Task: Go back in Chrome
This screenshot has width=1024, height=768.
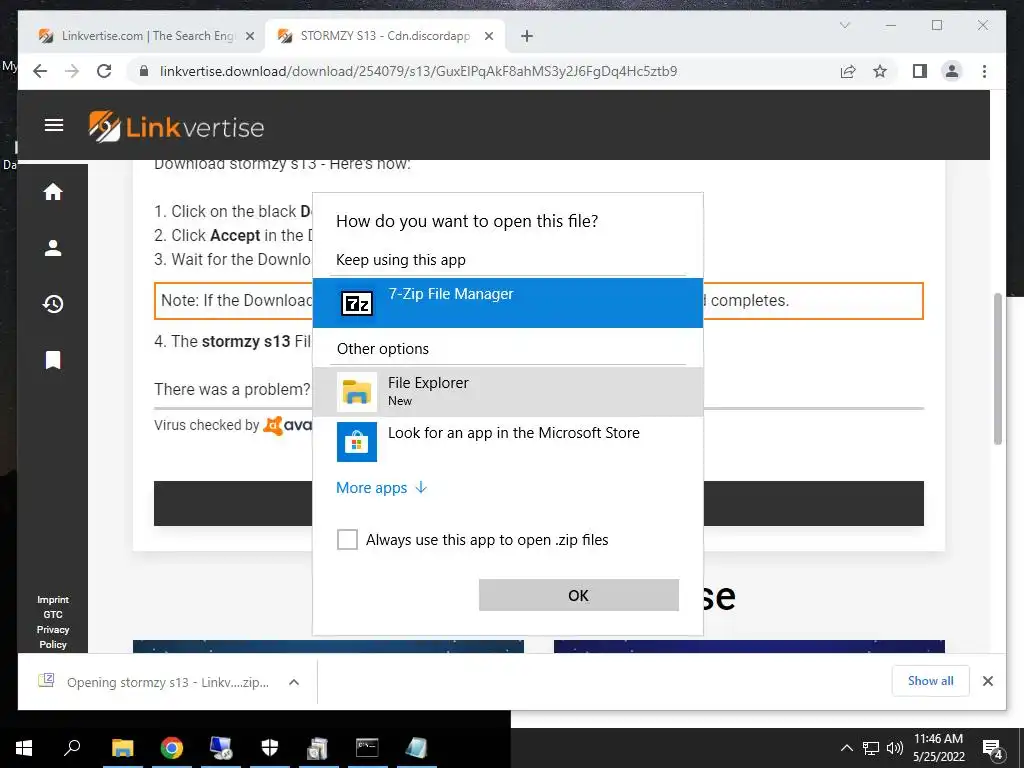Action: click(x=40, y=71)
